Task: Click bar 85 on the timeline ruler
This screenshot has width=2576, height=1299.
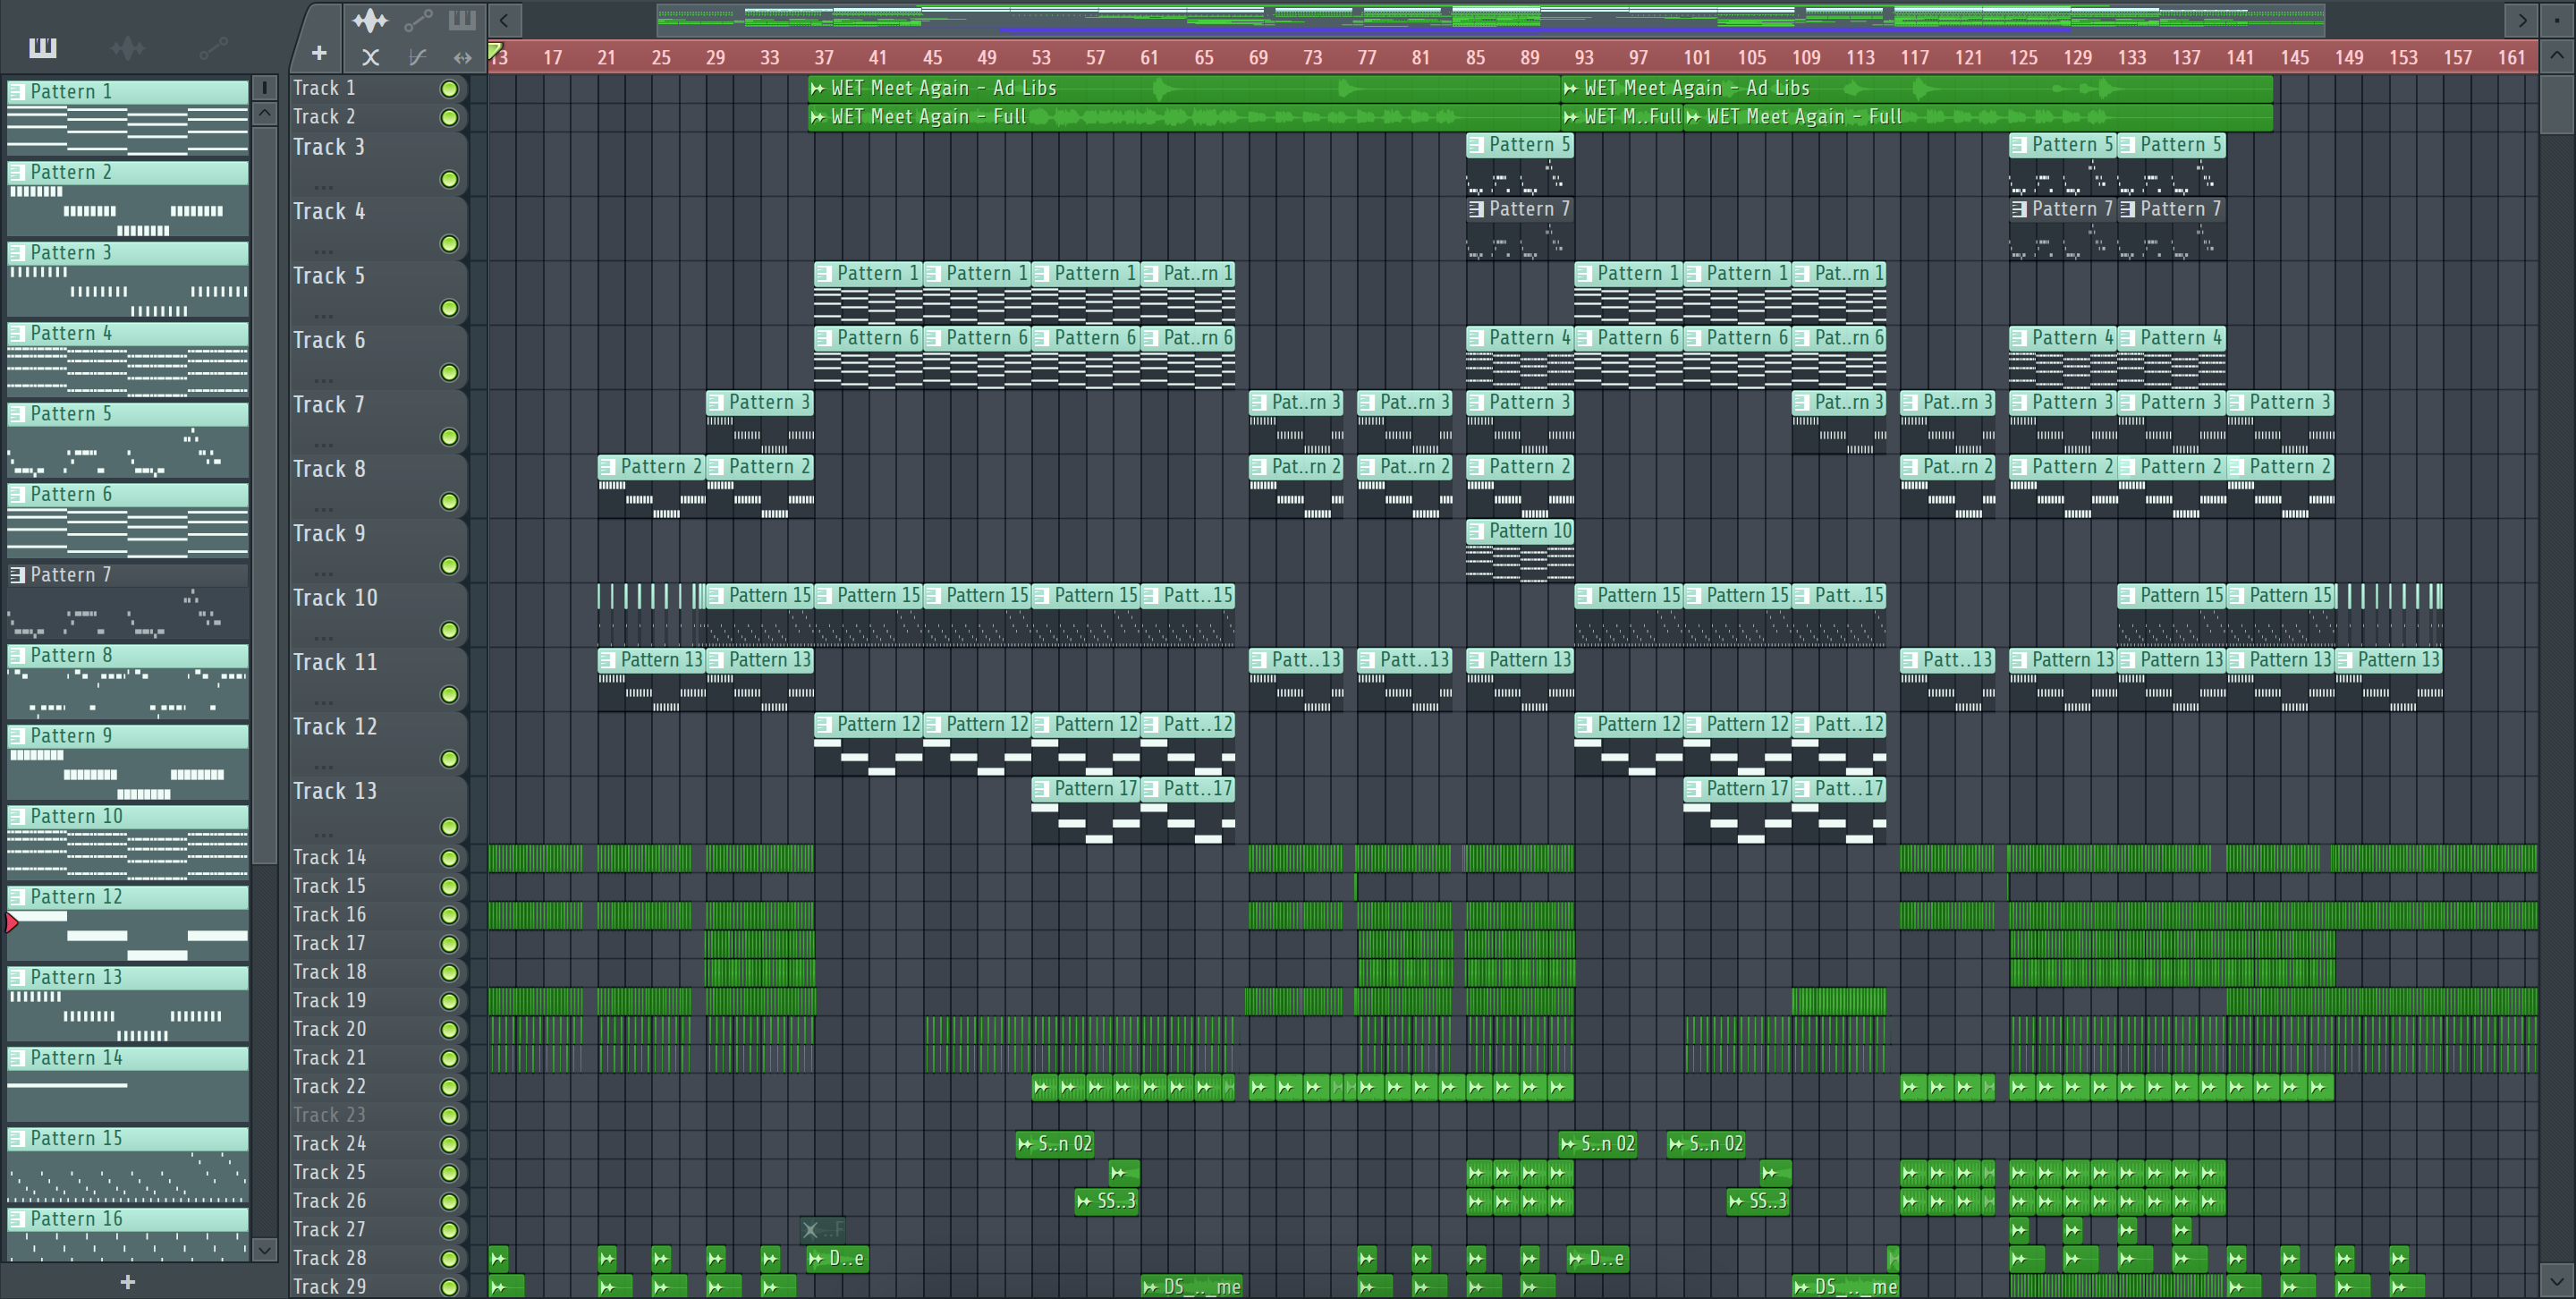Action: [1476, 57]
